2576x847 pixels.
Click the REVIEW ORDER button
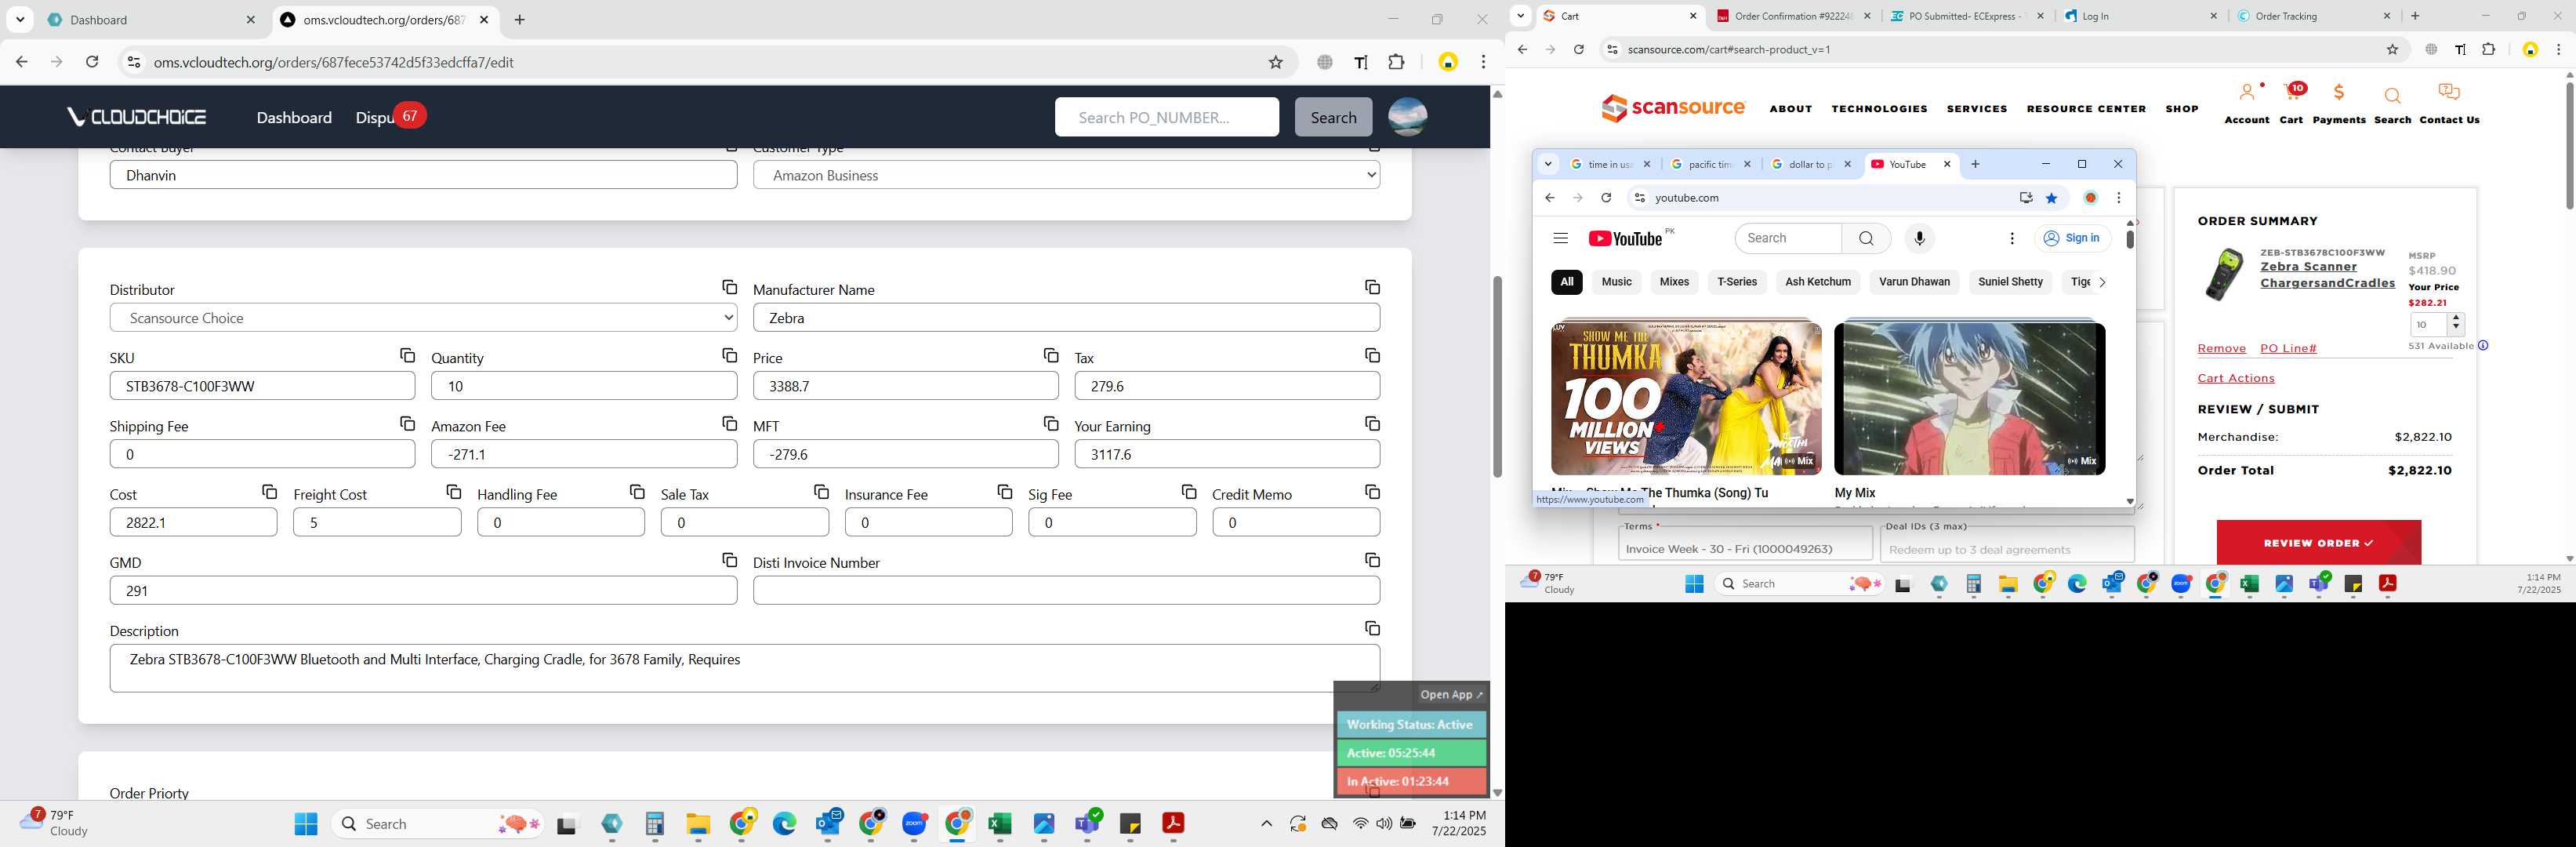(x=2318, y=543)
